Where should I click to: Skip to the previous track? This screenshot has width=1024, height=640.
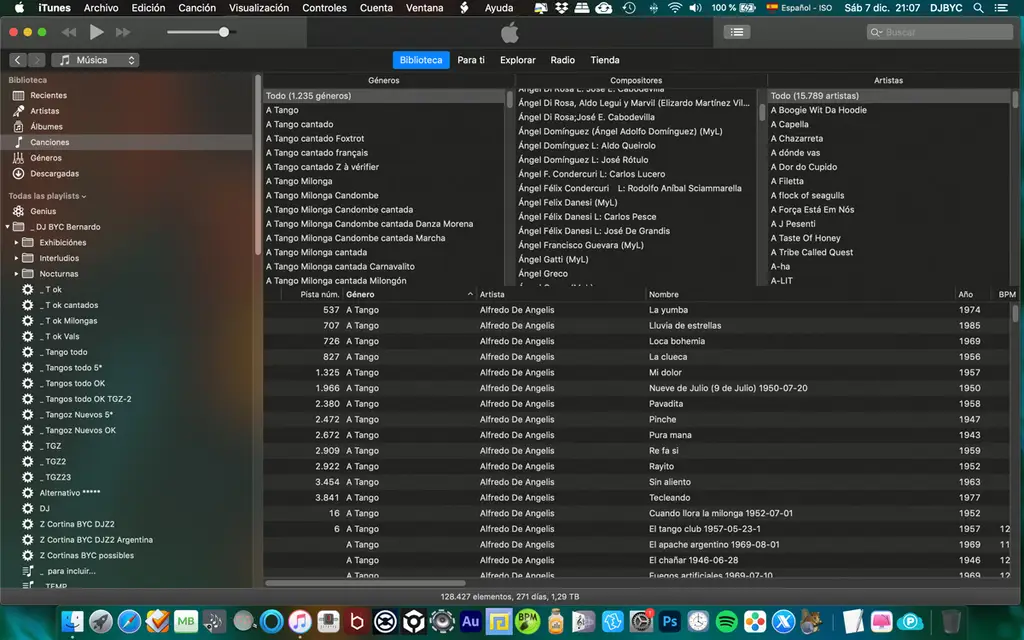[69, 32]
